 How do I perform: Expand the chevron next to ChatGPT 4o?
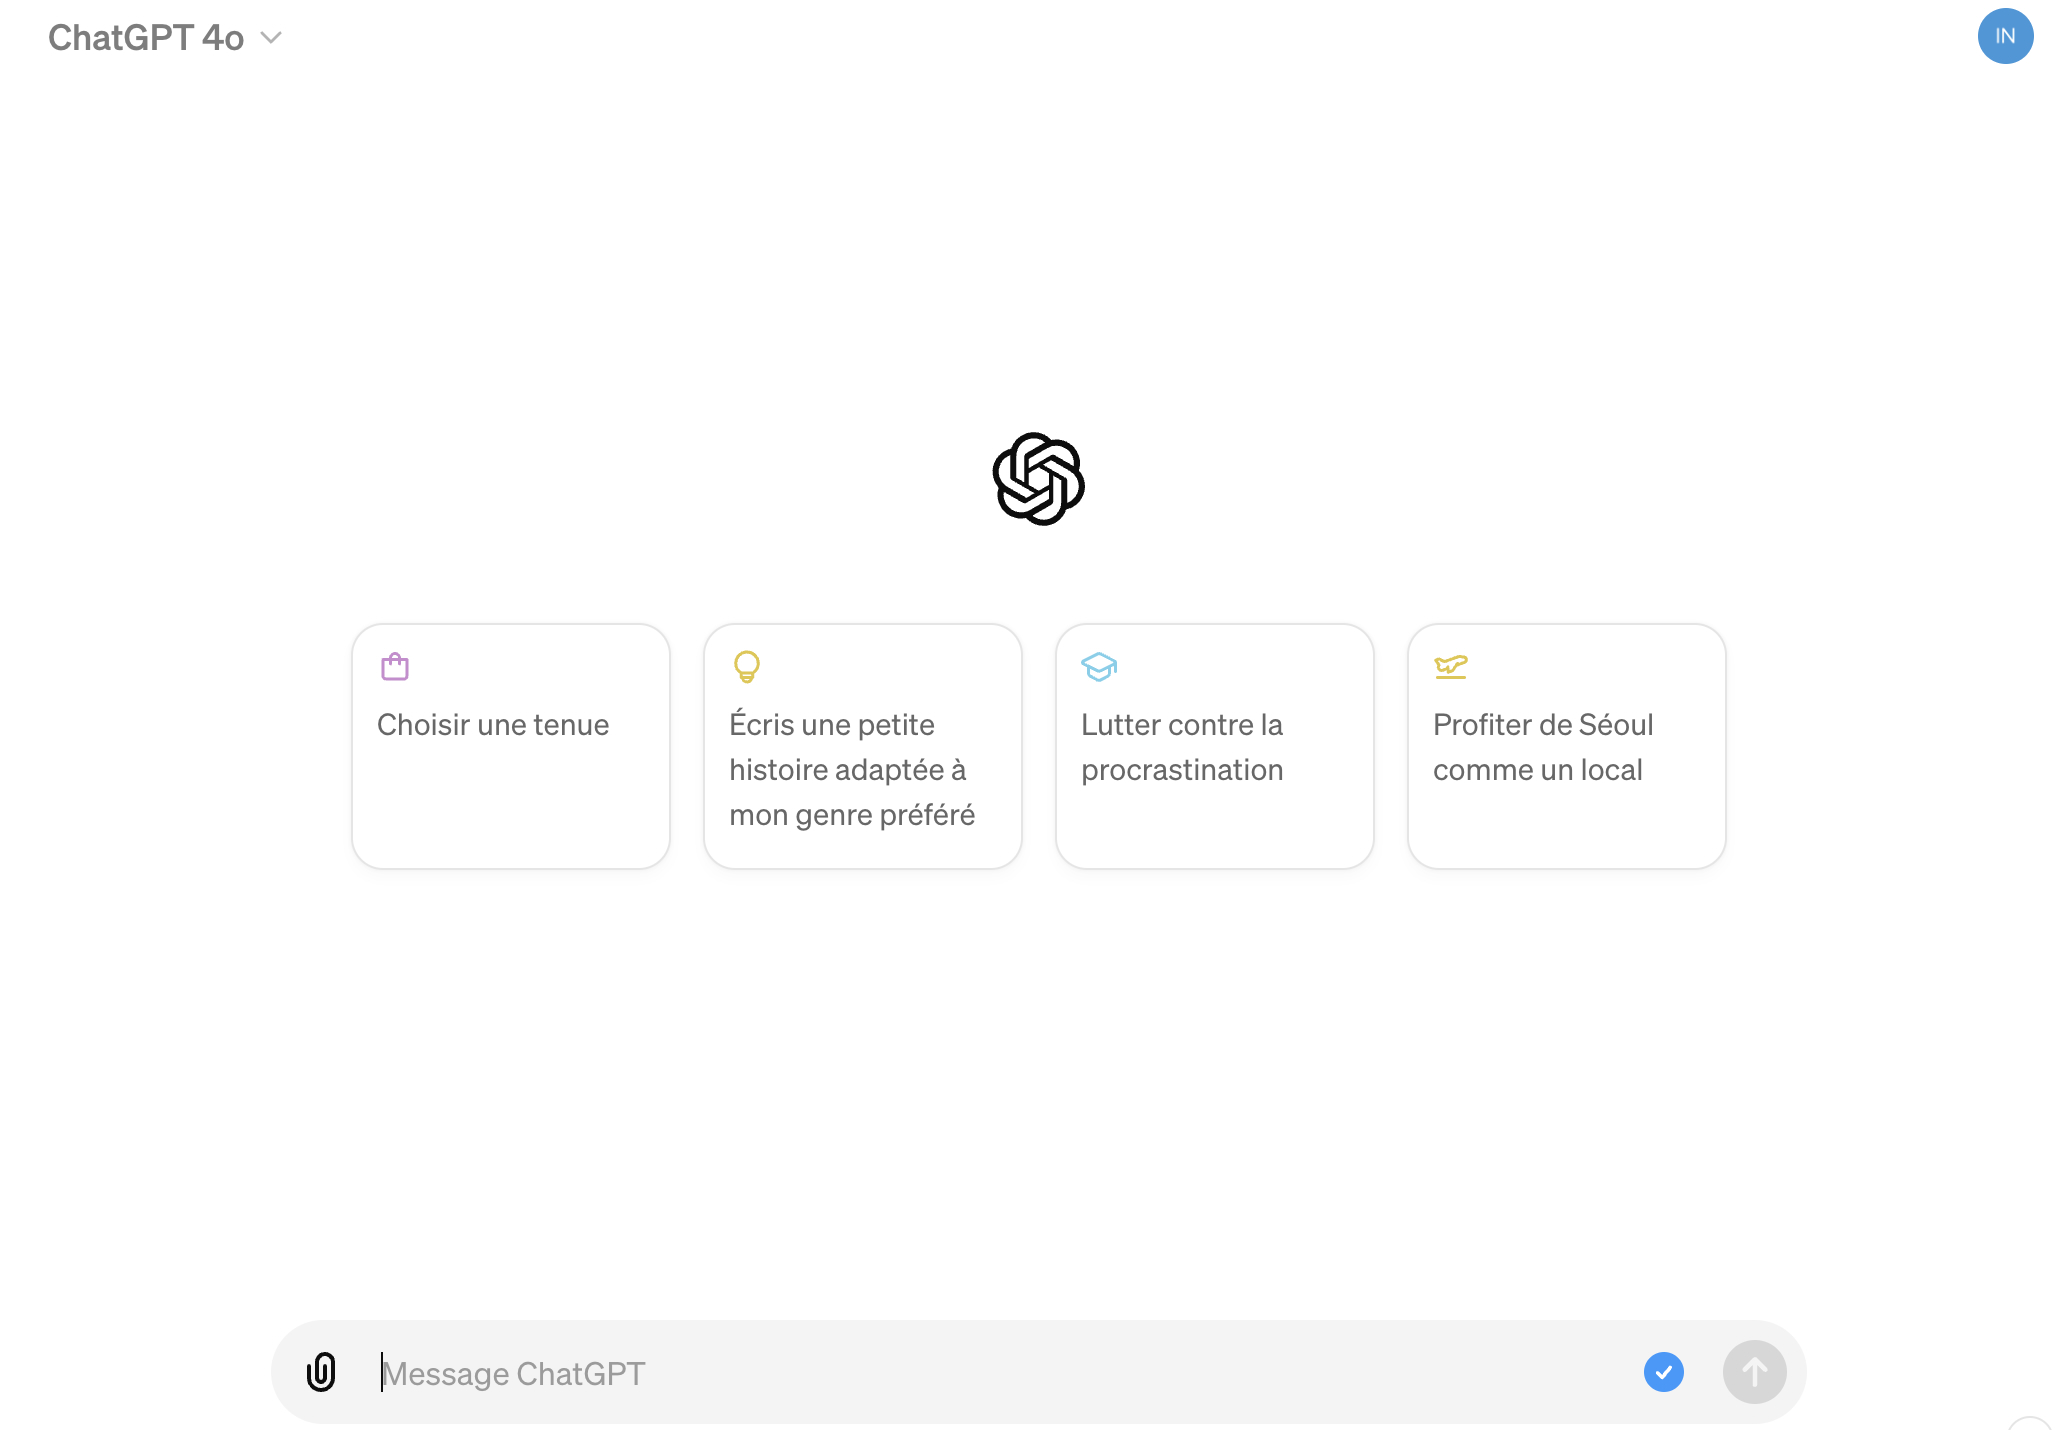tap(271, 38)
